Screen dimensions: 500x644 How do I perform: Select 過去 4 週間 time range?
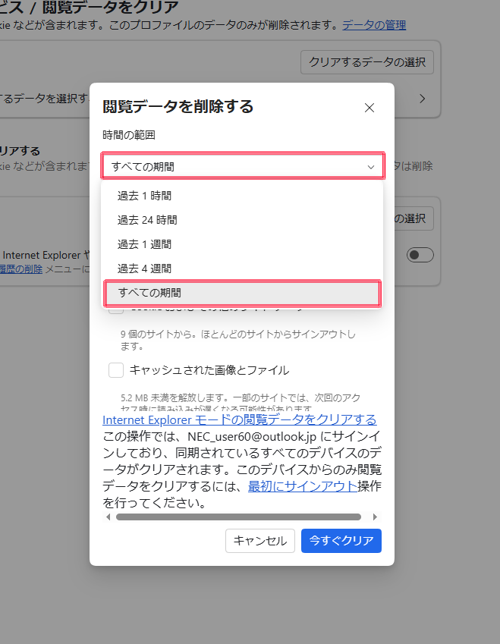242,269
